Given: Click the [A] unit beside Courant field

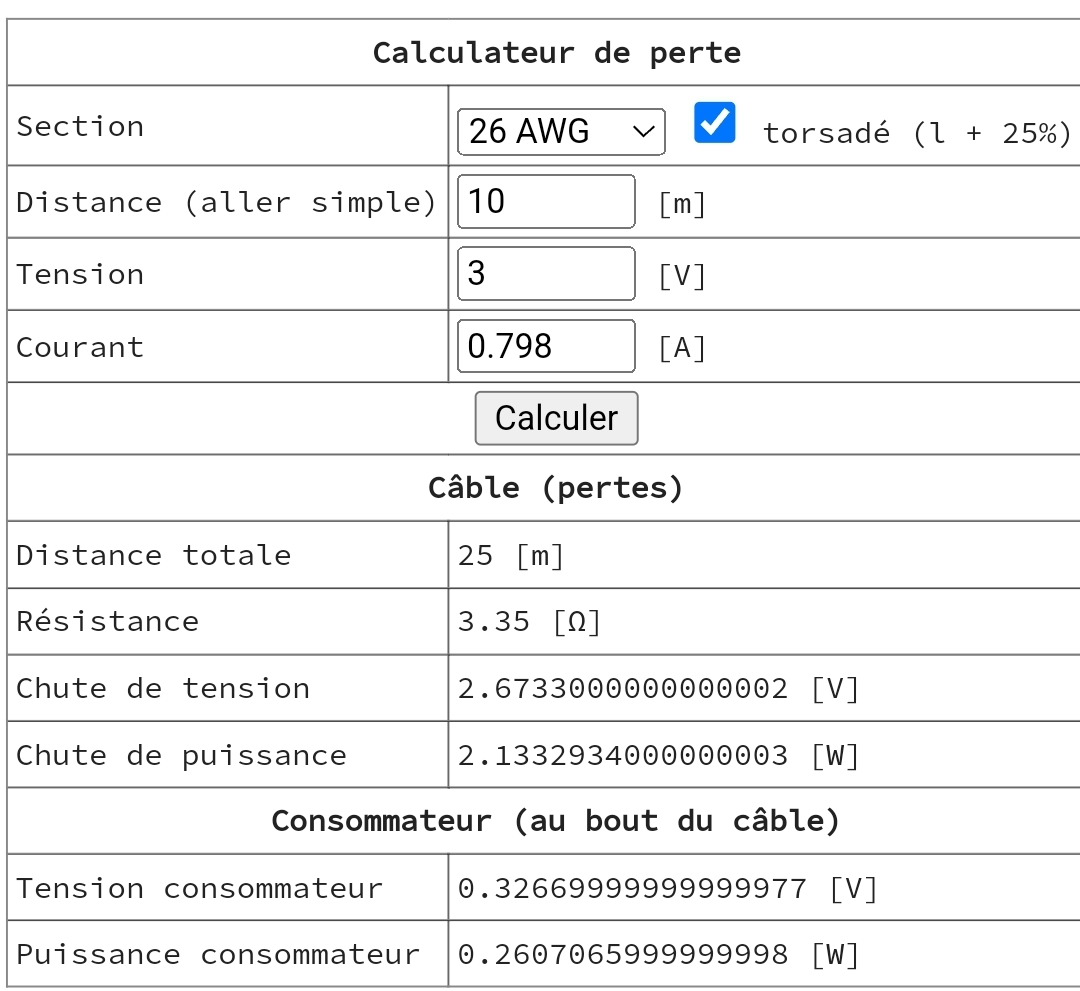Looking at the screenshot, I should [x=682, y=348].
